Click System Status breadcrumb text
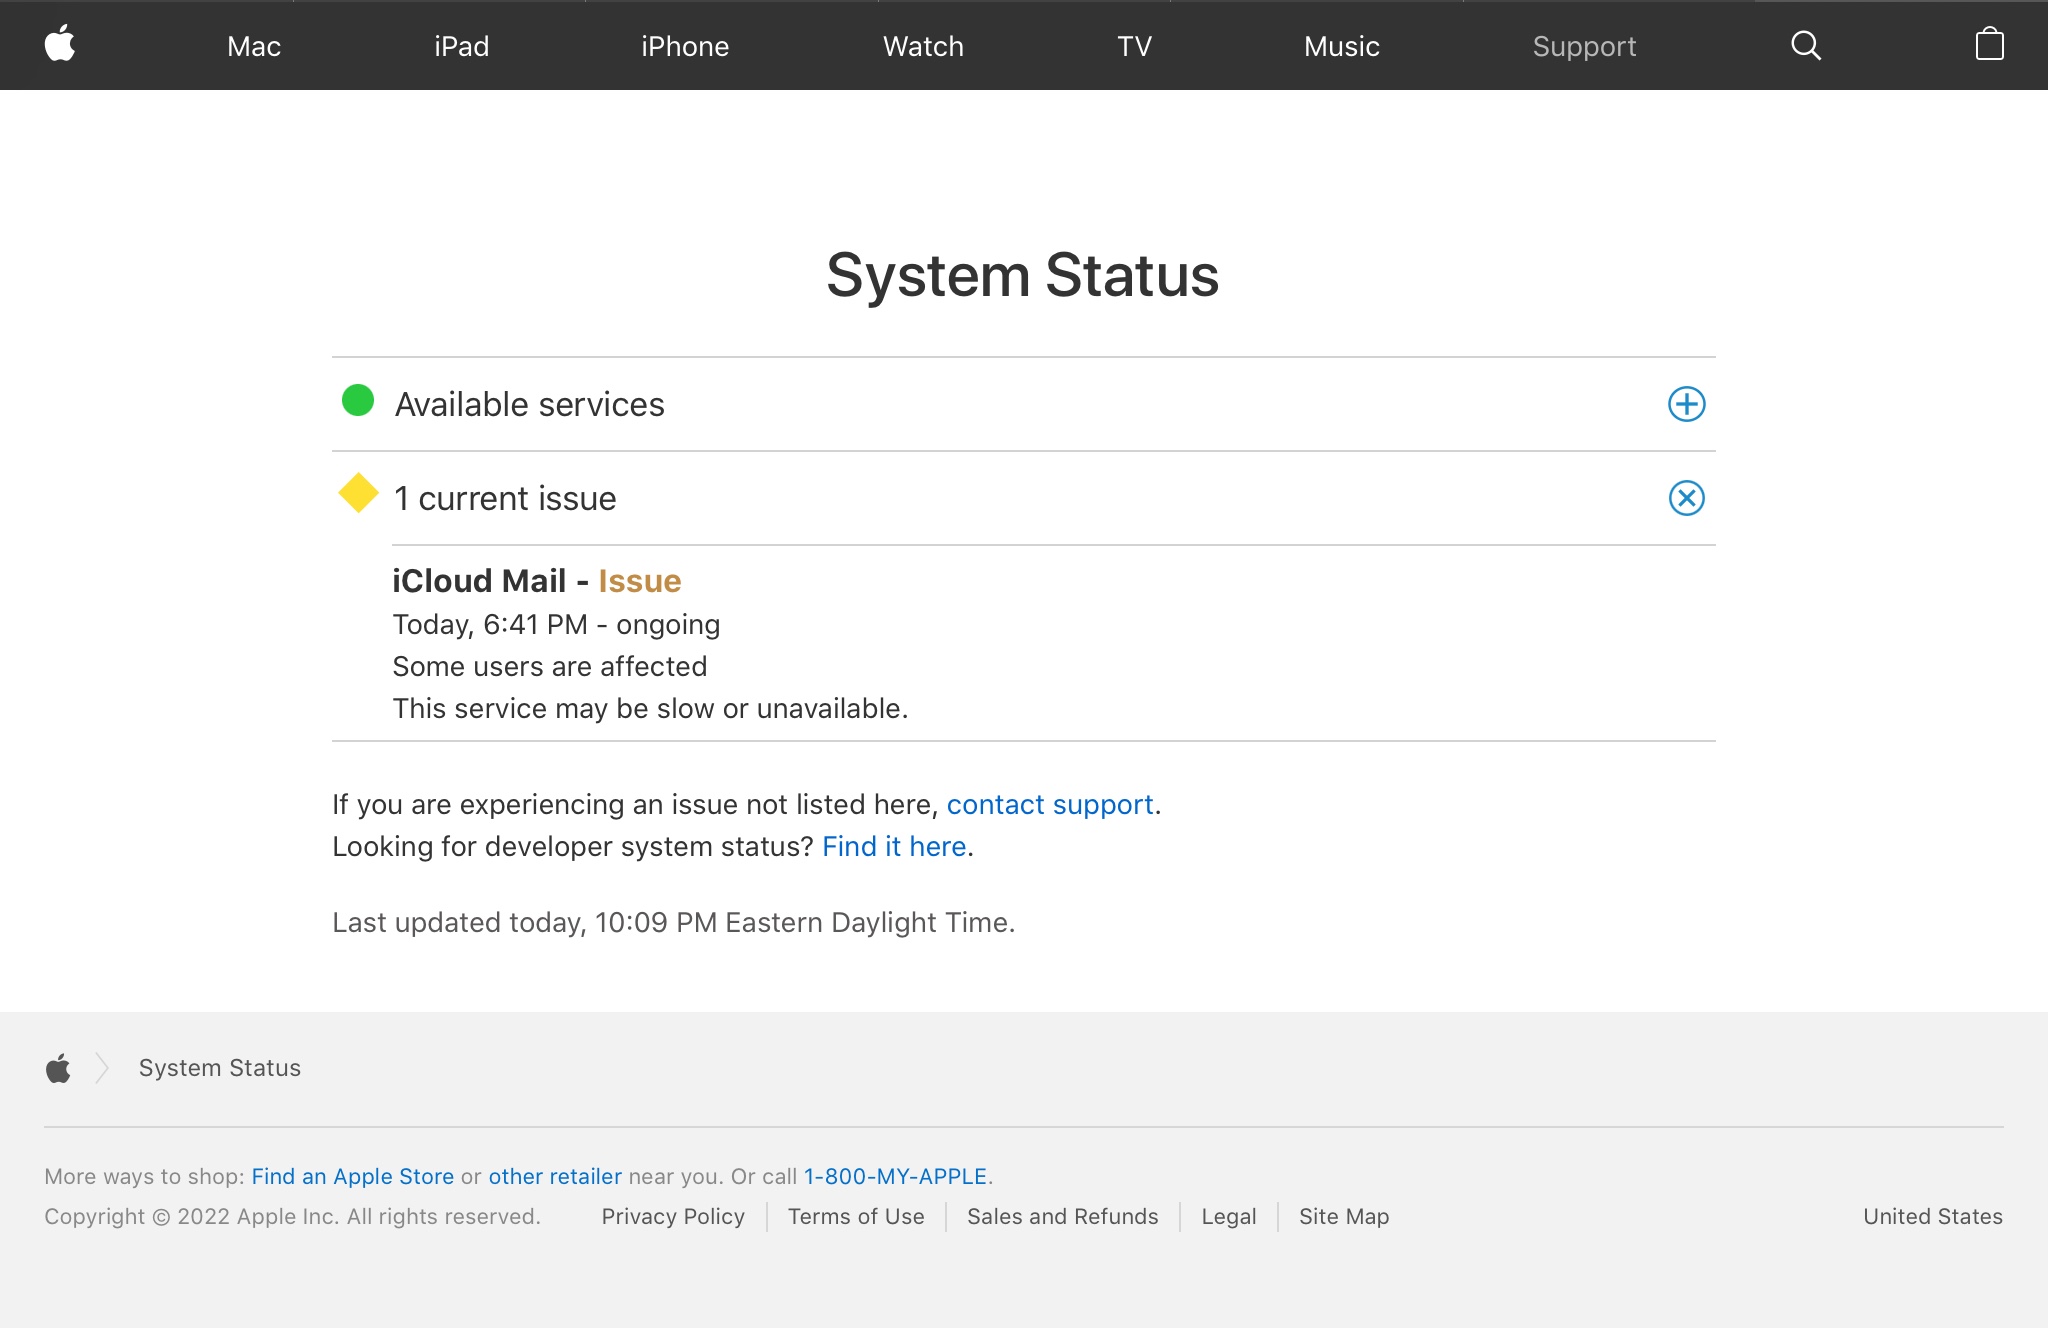This screenshot has width=2048, height=1328. [x=220, y=1068]
